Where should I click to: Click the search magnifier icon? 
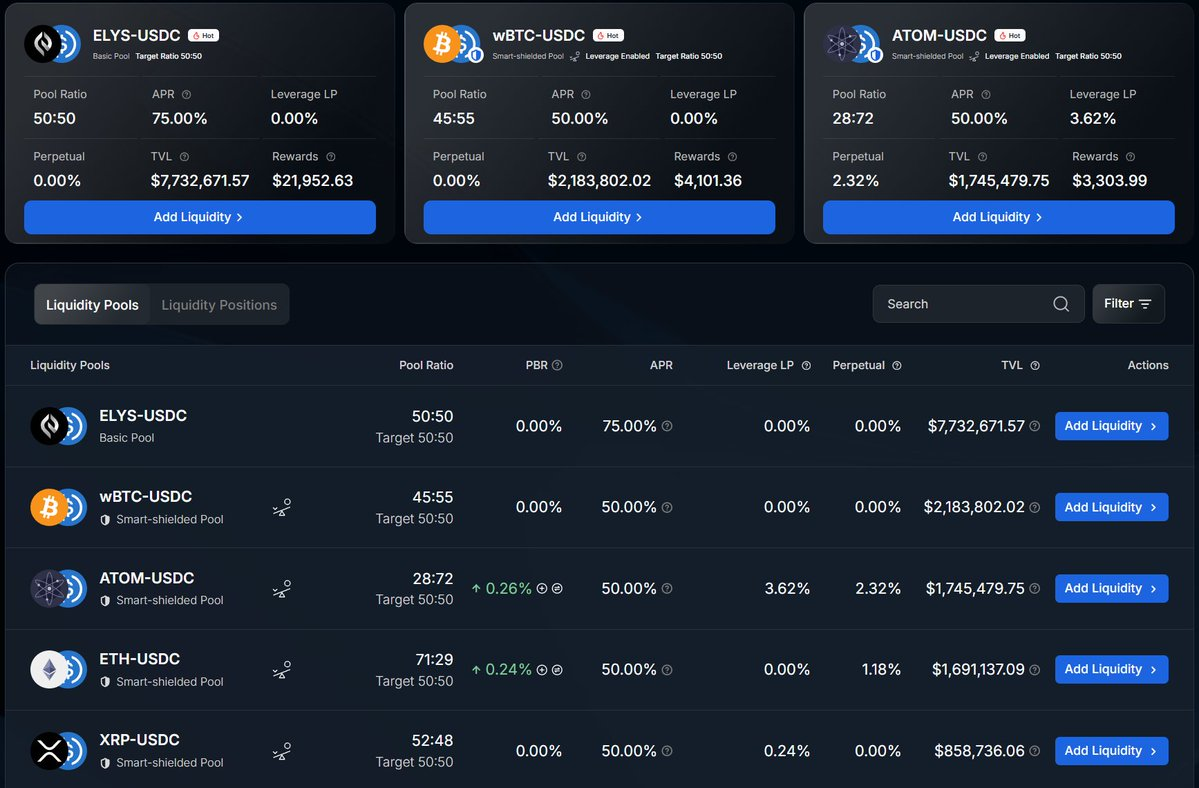1061,304
